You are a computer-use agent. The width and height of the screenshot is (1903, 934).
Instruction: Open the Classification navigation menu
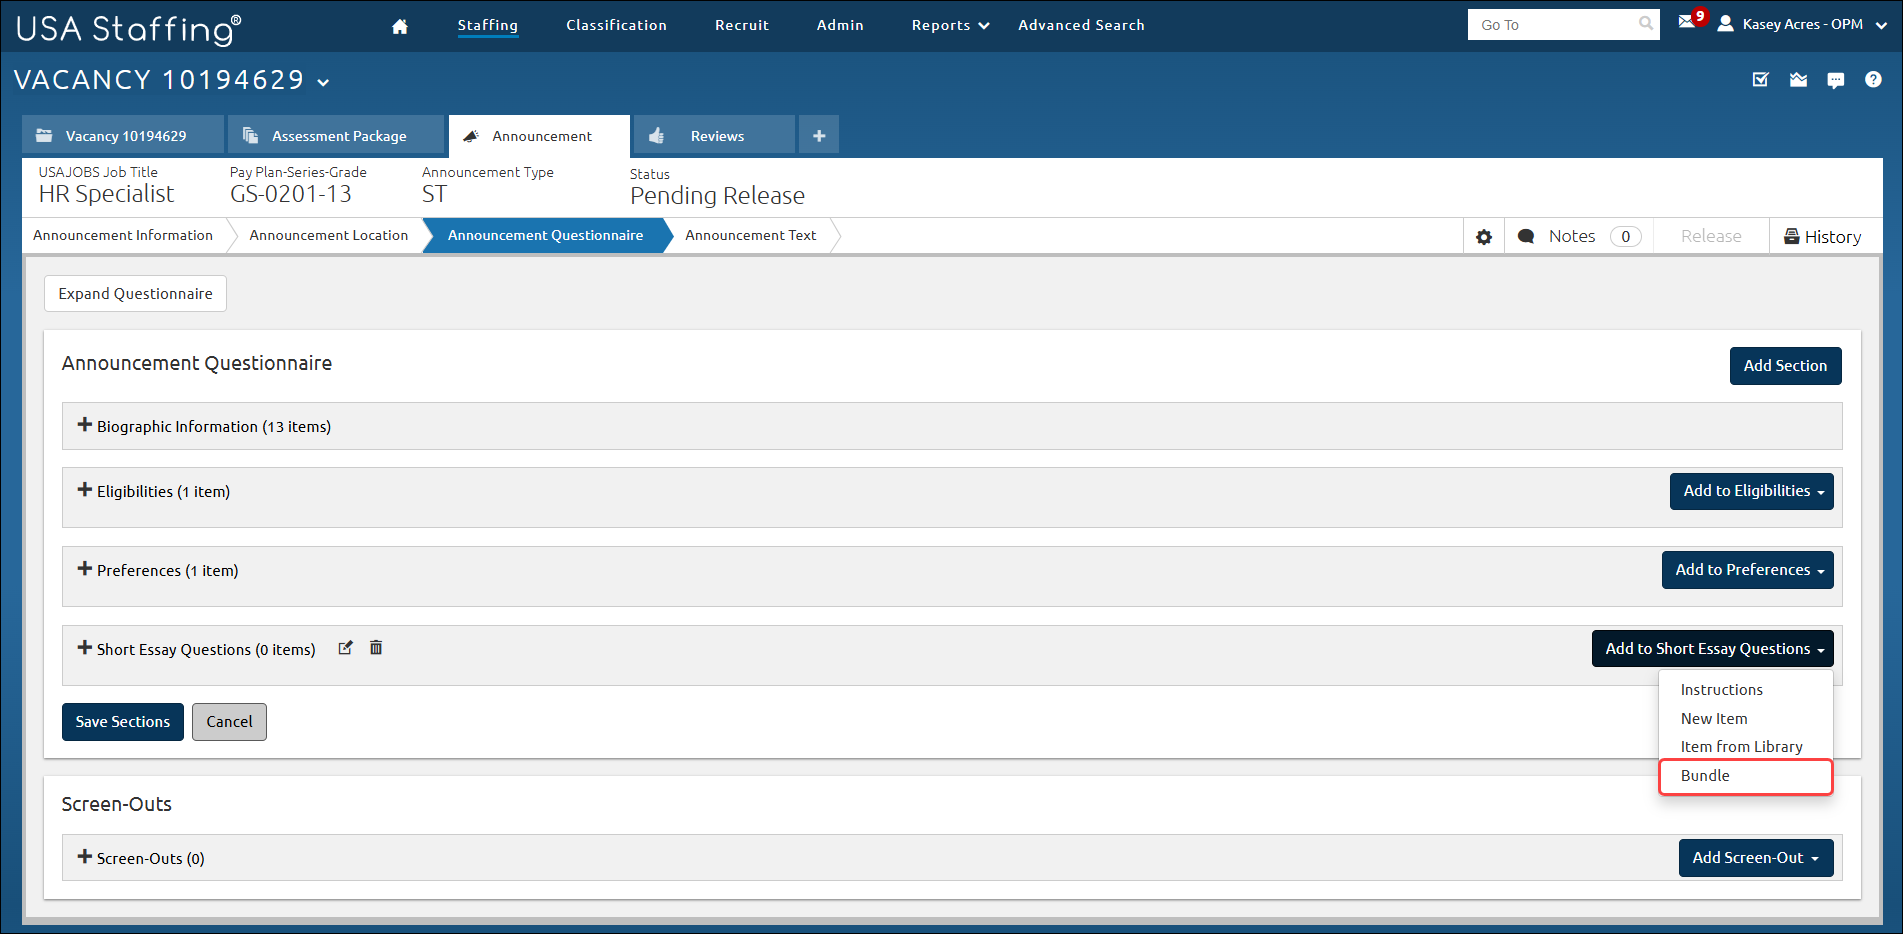[616, 25]
